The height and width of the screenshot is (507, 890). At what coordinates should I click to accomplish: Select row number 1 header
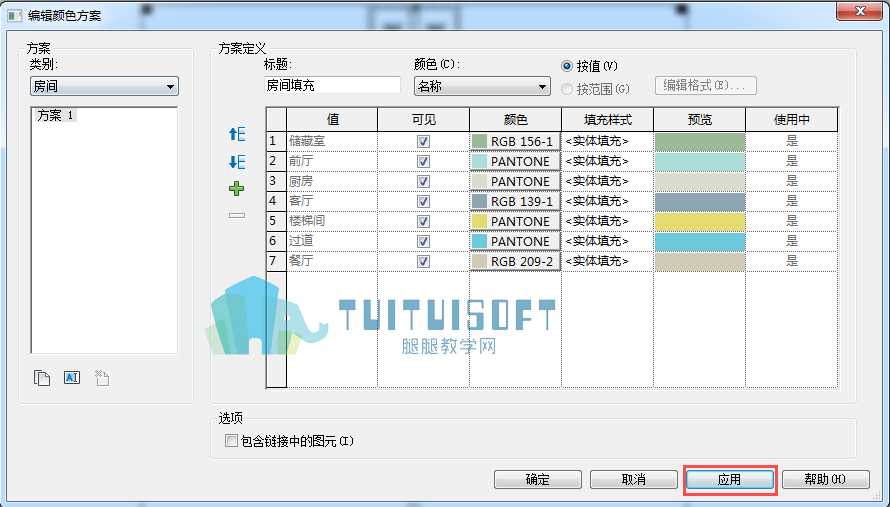tap(276, 141)
